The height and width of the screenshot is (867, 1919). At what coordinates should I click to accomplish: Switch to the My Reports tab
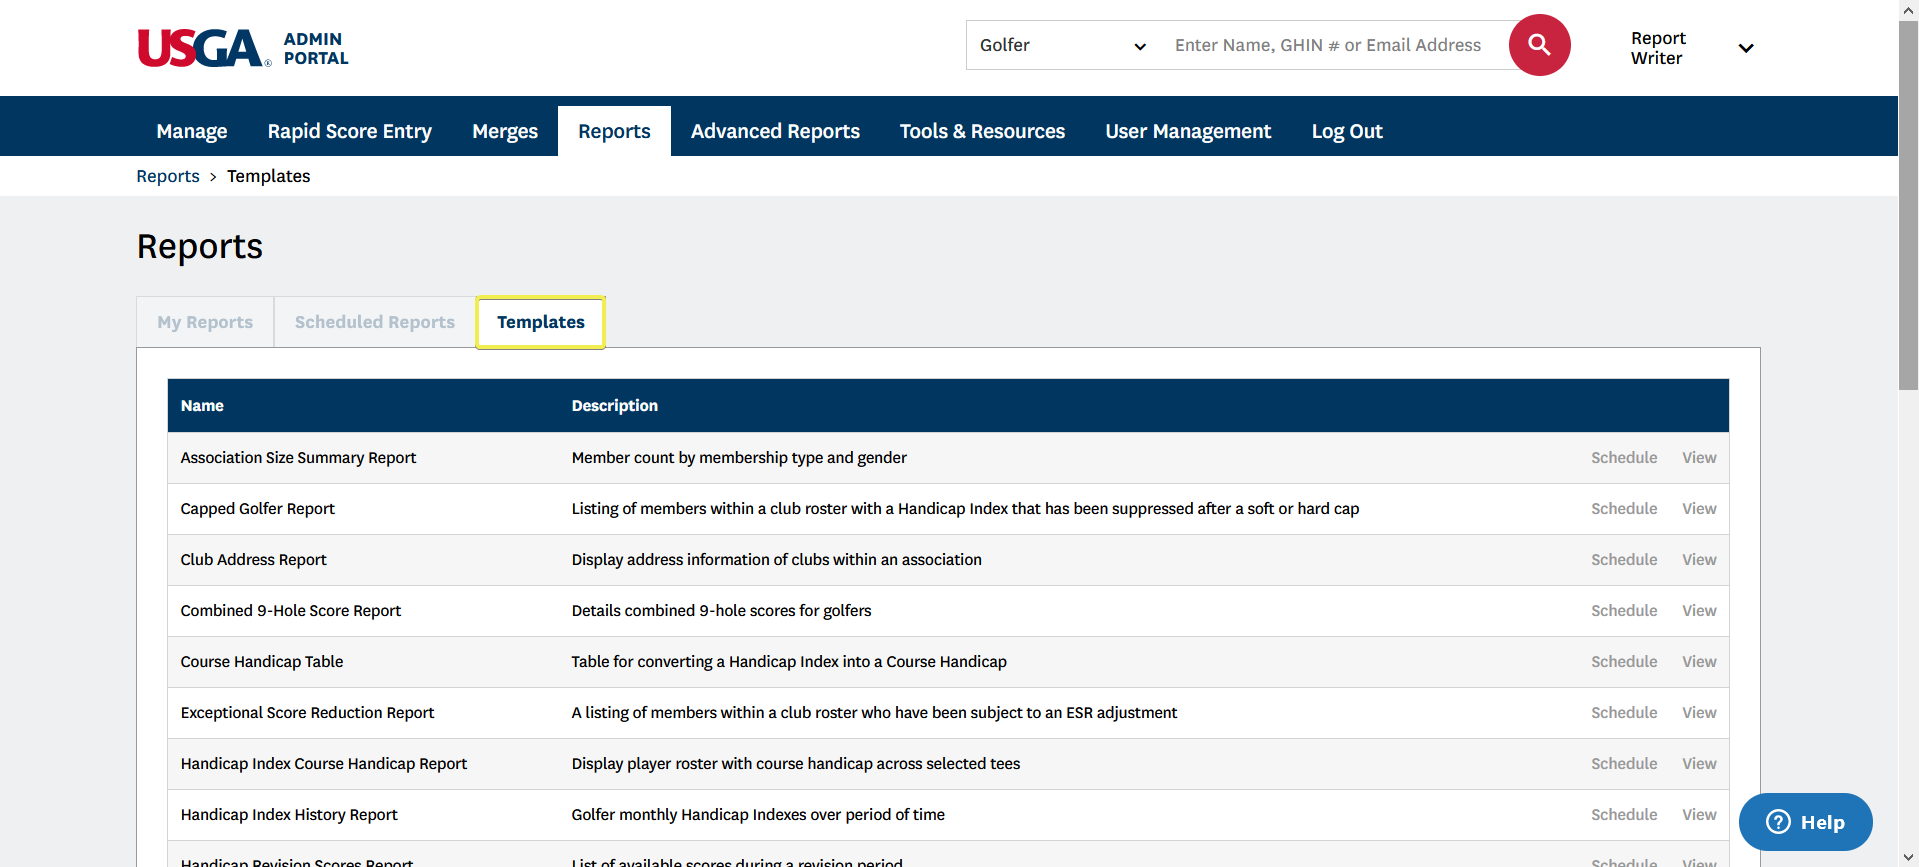click(205, 322)
